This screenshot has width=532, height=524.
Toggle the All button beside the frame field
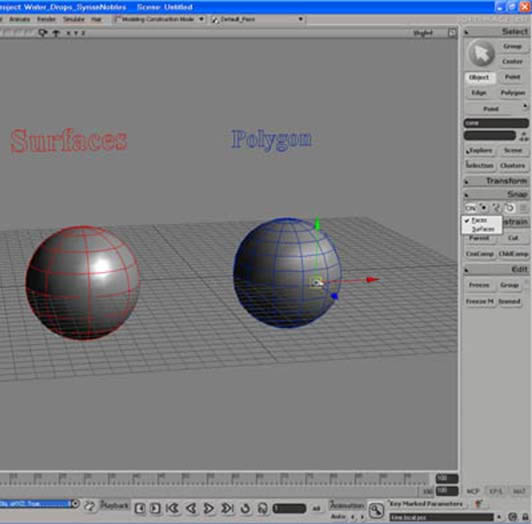pos(317,508)
